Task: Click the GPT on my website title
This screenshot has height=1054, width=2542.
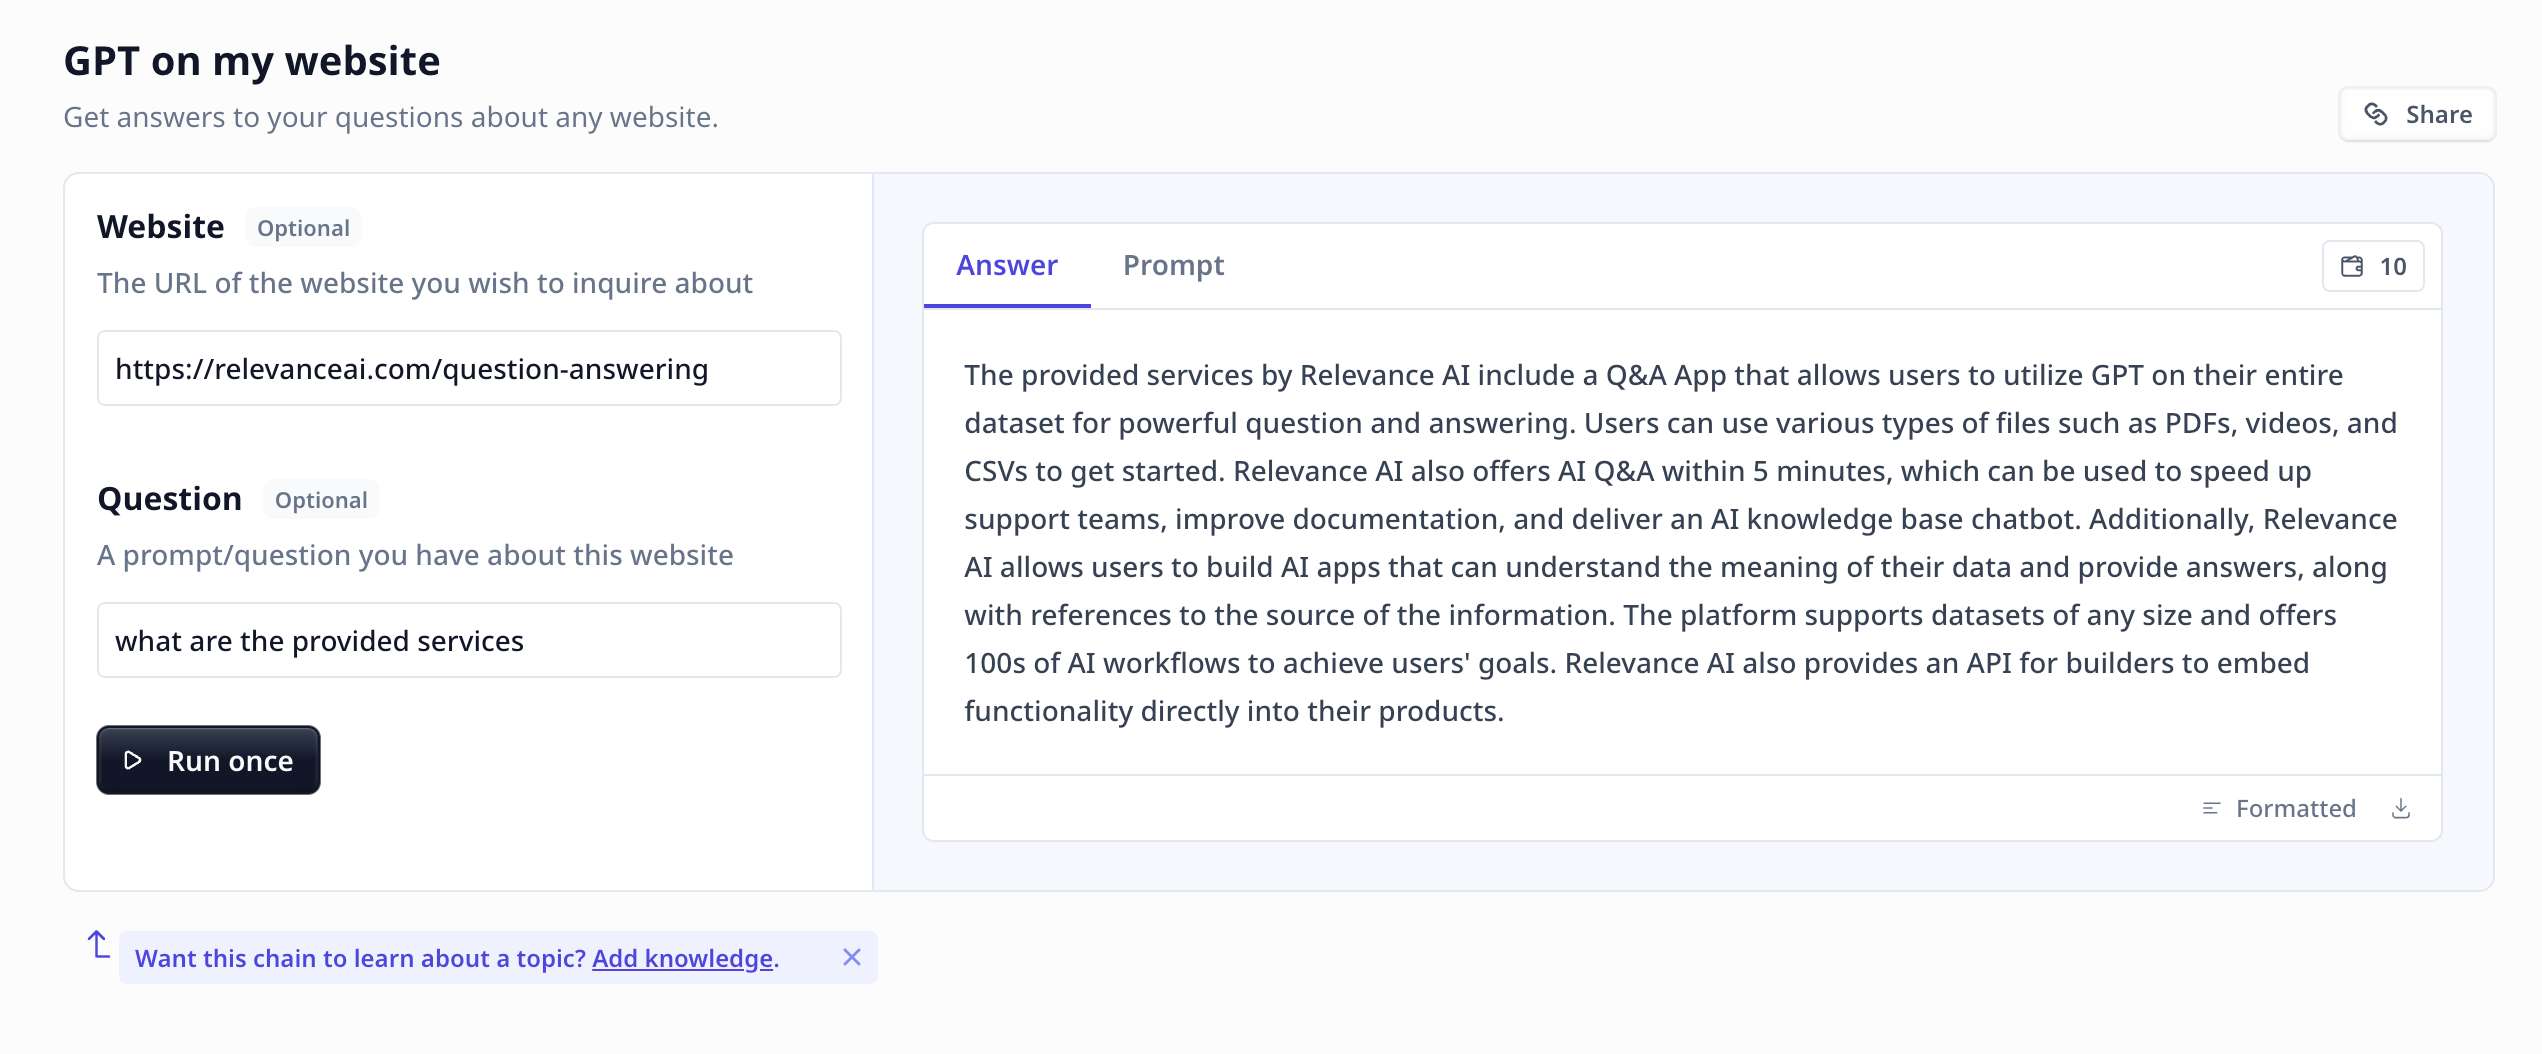Action: (252, 61)
